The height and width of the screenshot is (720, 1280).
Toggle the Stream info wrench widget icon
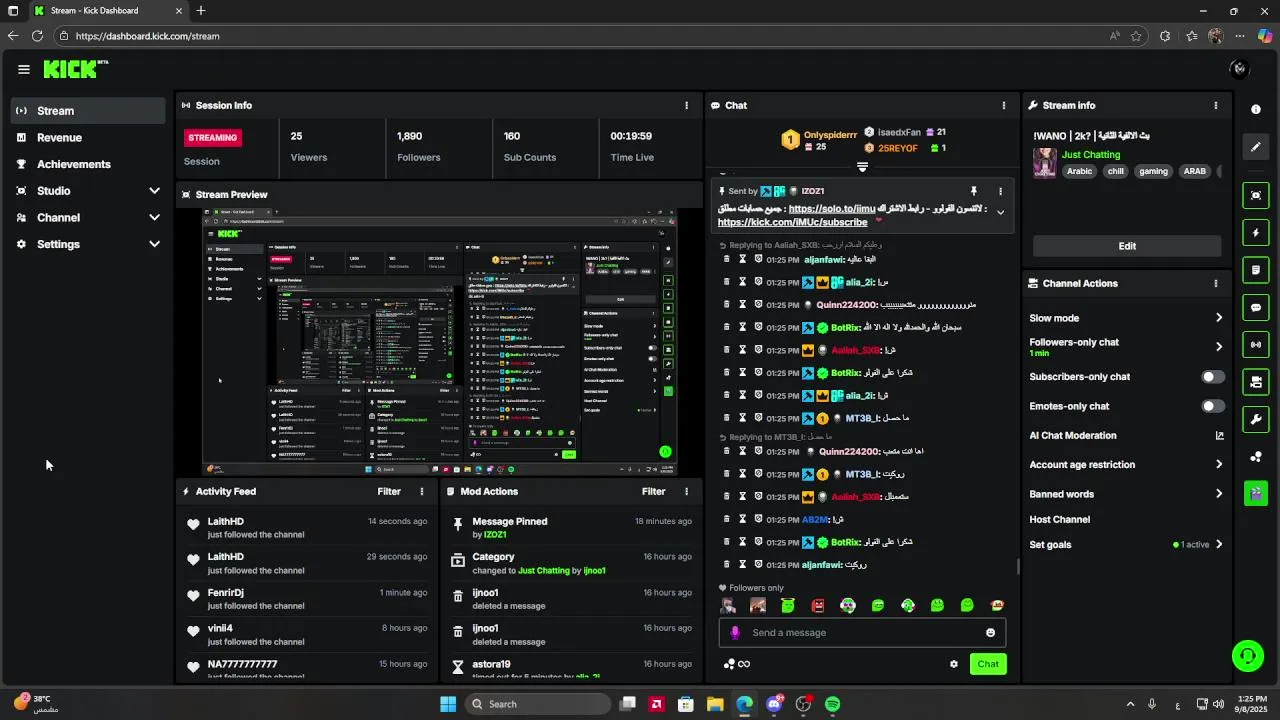(1256, 419)
